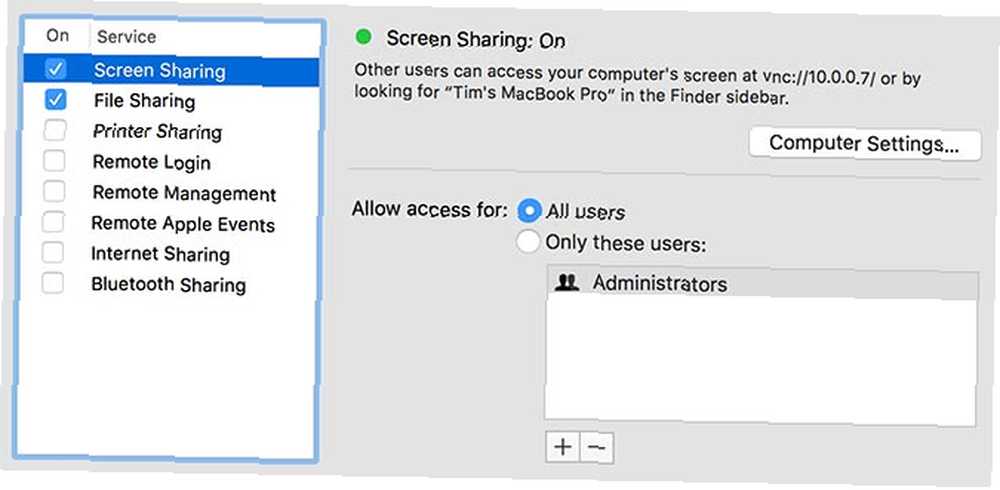The height and width of the screenshot is (490, 1000).
Task: Turn on the Remote Management checkbox
Action: [x=54, y=191]
